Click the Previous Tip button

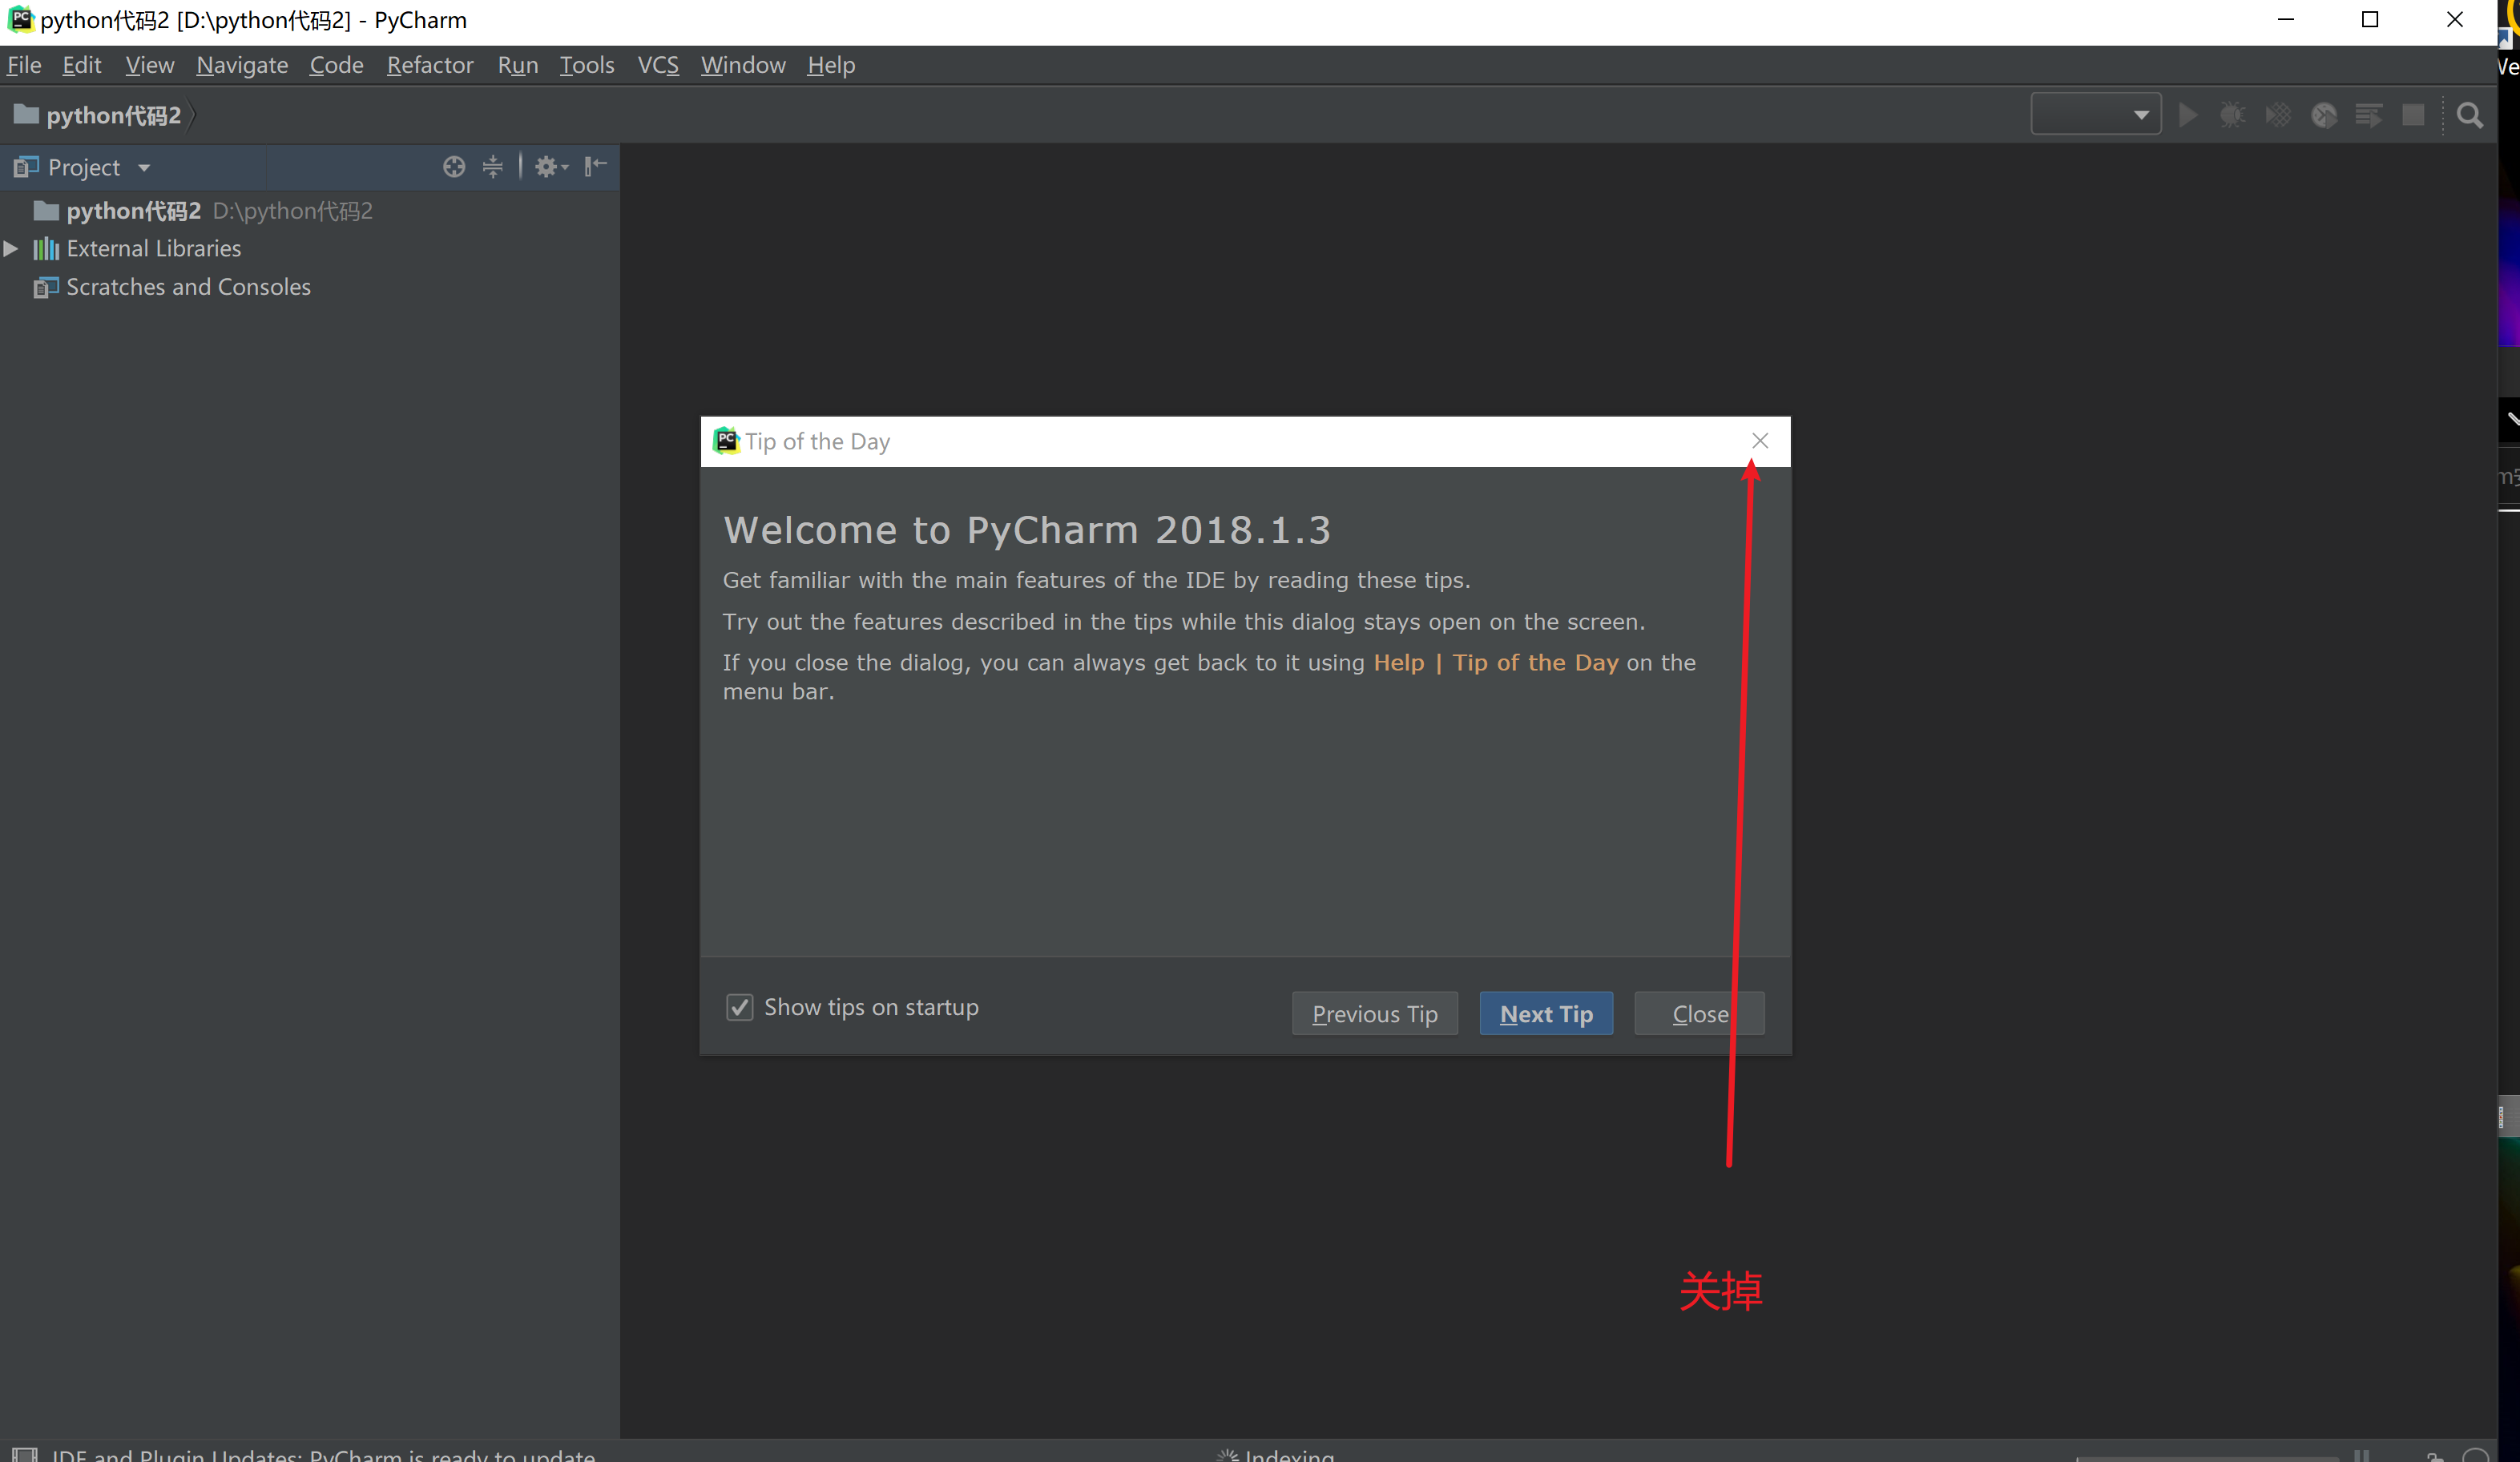1375,1014
